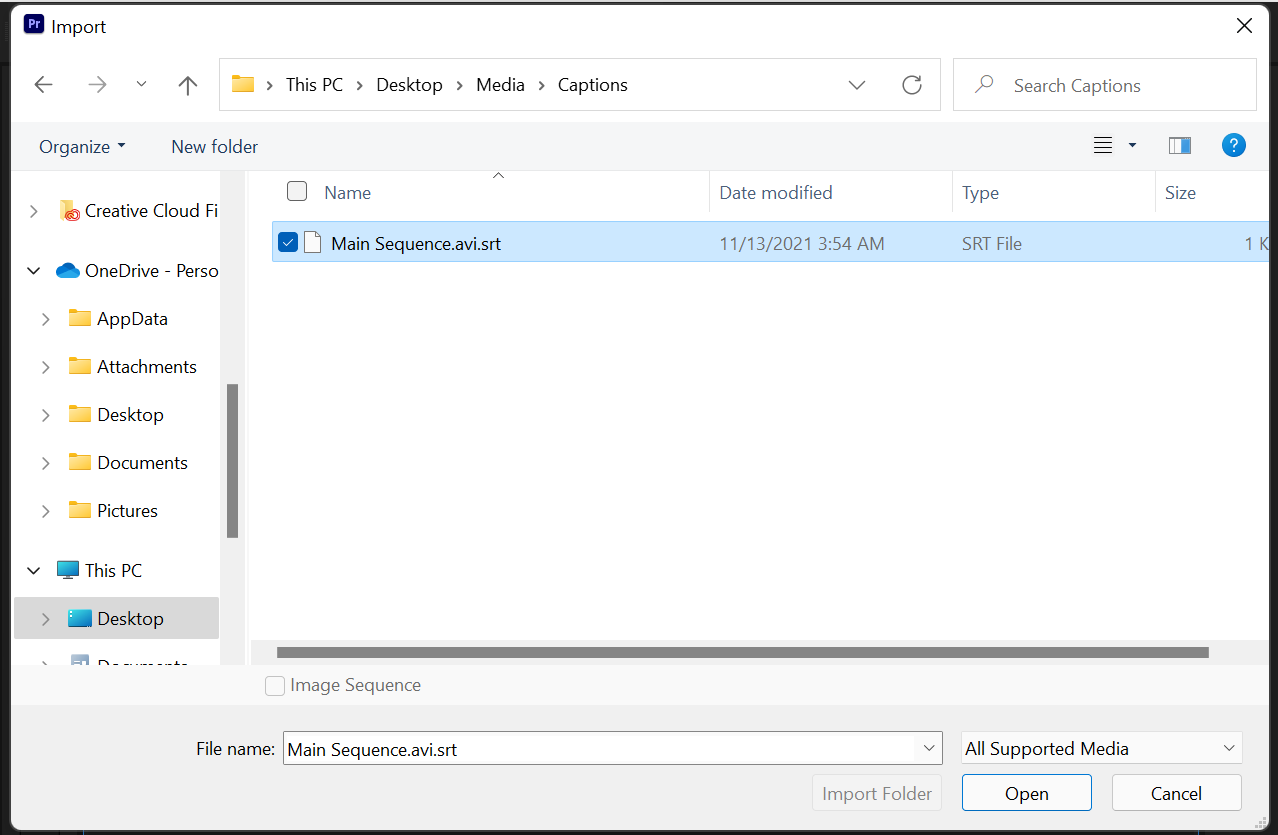Viewport: 1278px width, 835px height.
Task: Click the SRT file document icon
Action: pos(313,242)
